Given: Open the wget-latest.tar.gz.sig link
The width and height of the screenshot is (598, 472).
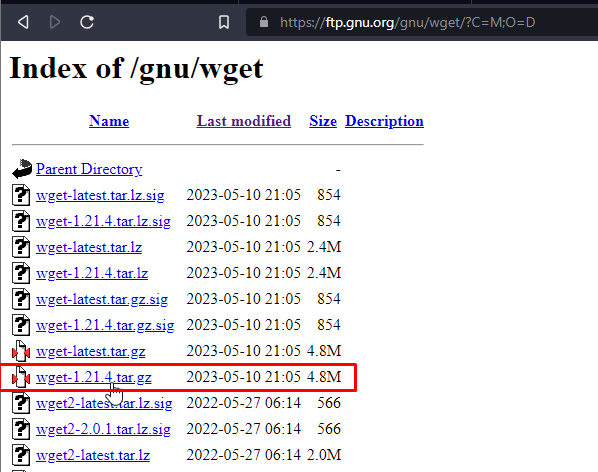Looking at the screenshot, I should 102,299.
